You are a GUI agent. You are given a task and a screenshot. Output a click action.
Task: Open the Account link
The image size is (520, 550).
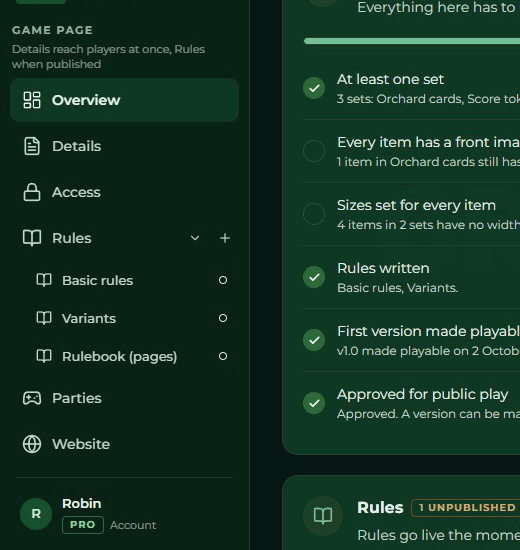[133, 525]
